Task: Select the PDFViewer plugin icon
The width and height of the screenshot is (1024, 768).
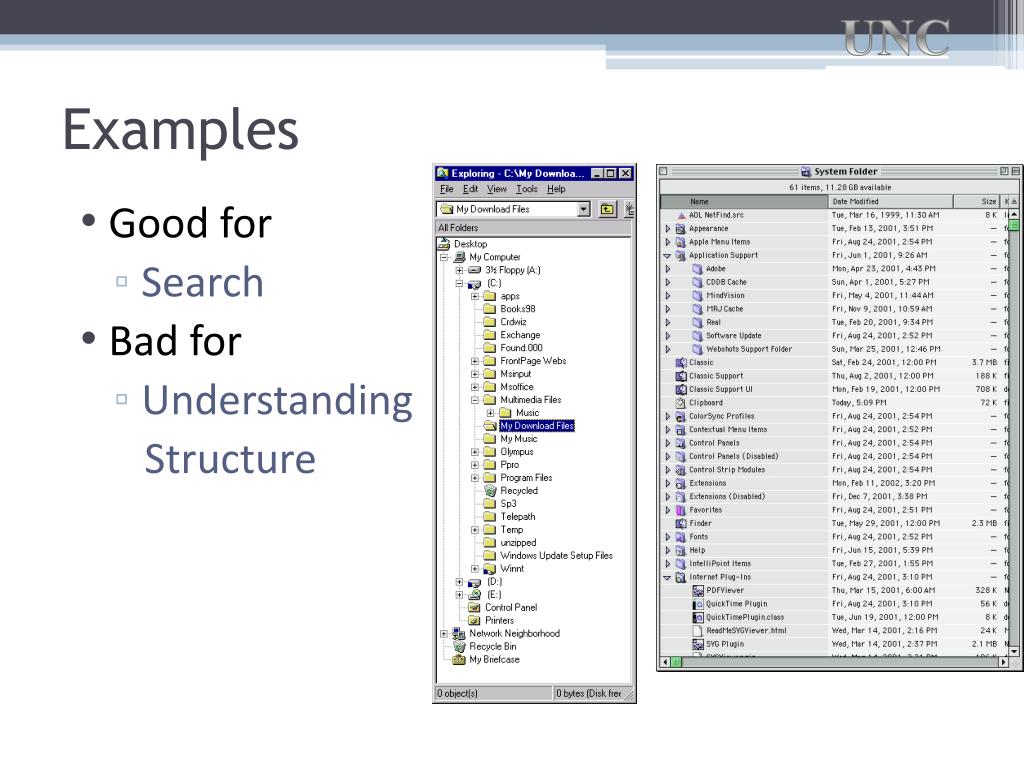Action: 697,590
